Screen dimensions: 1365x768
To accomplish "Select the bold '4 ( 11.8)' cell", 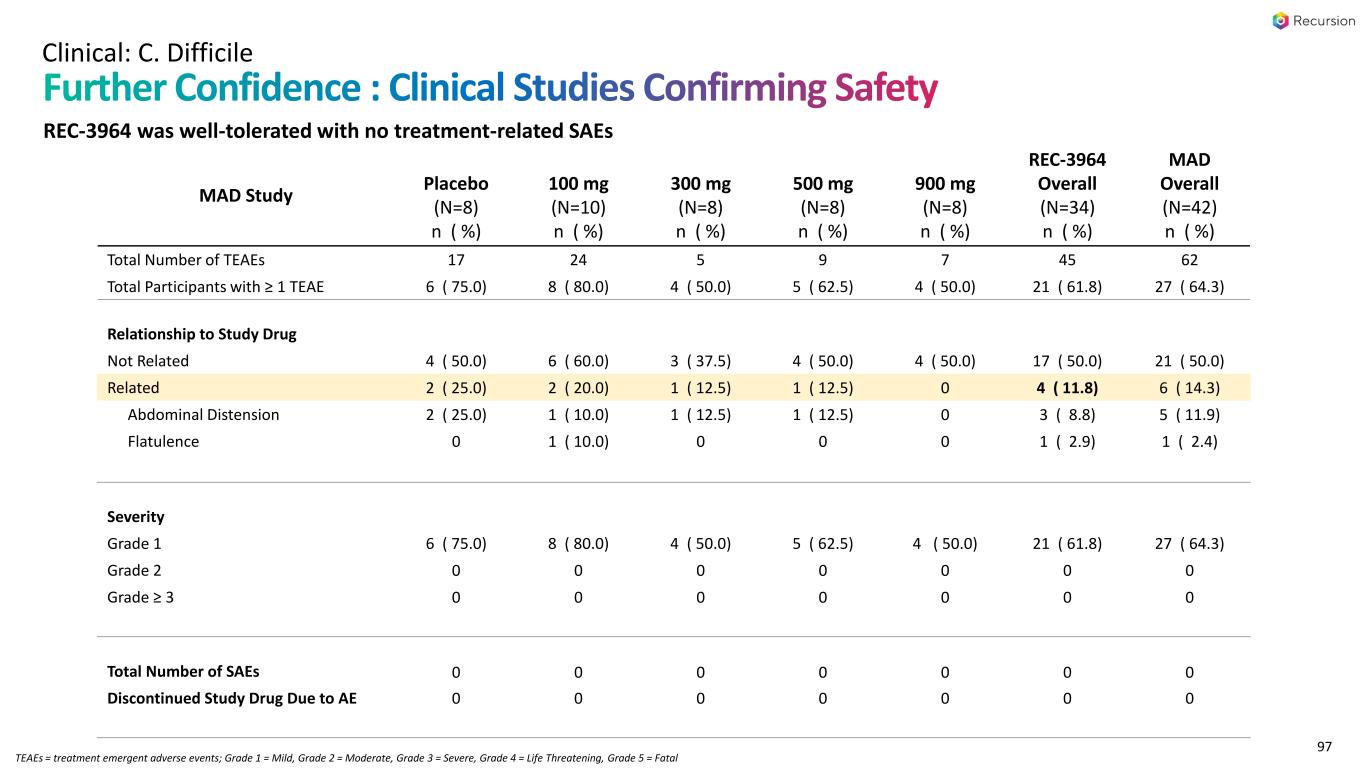I will click(1067, 387).
